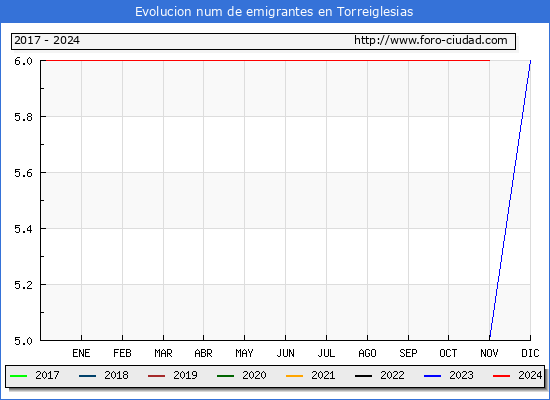
Task: Click the OCT month label
Action: point(448,353)
